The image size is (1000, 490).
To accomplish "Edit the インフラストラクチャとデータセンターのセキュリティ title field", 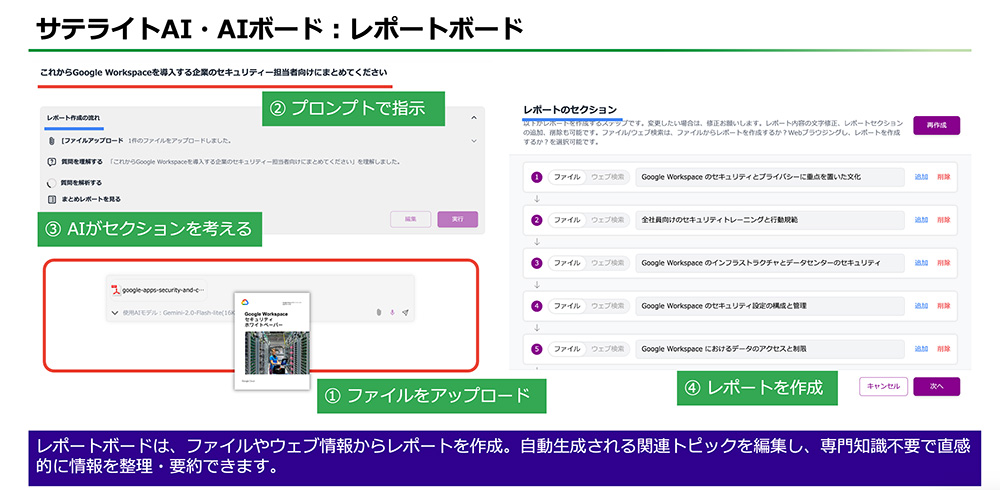I will 770,263.
